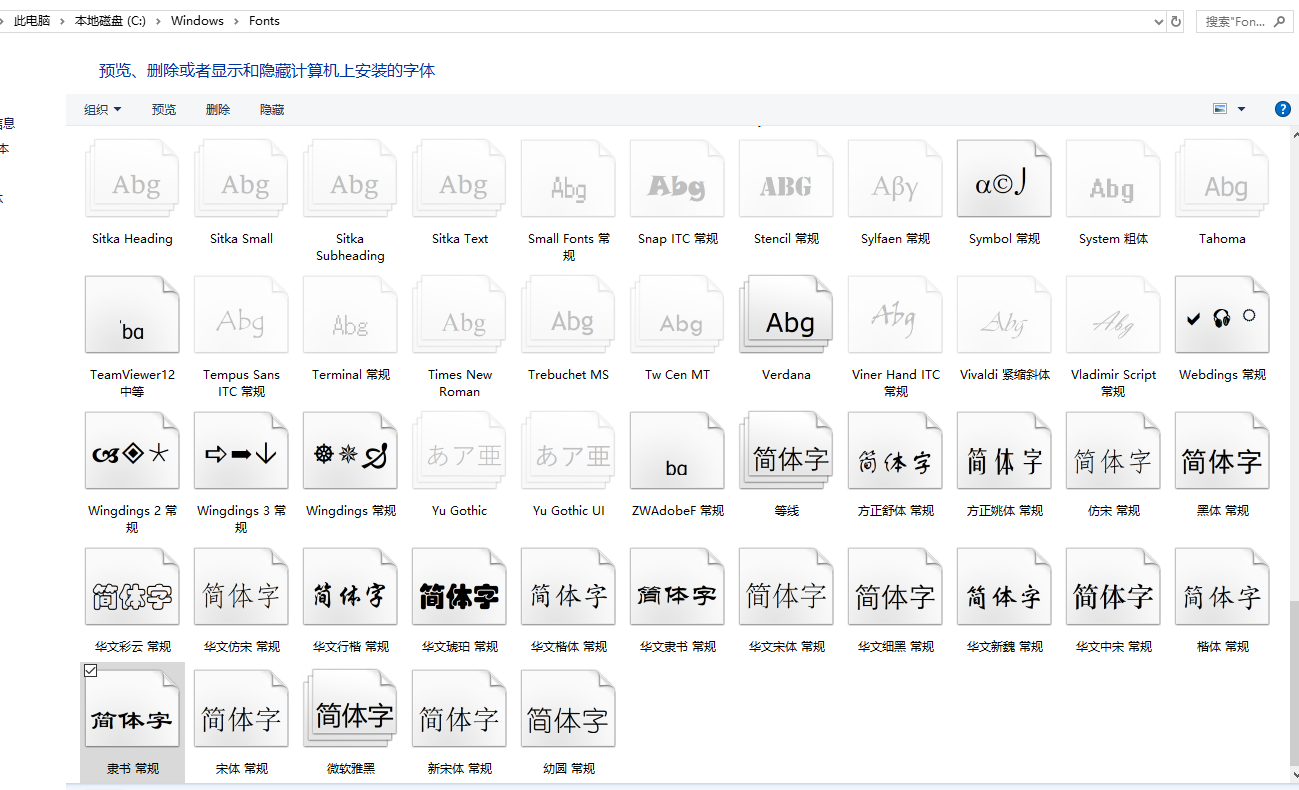Select the Tempus Sans ITC font icon
Screen dimensions: 1299x790
coord(241,315)
